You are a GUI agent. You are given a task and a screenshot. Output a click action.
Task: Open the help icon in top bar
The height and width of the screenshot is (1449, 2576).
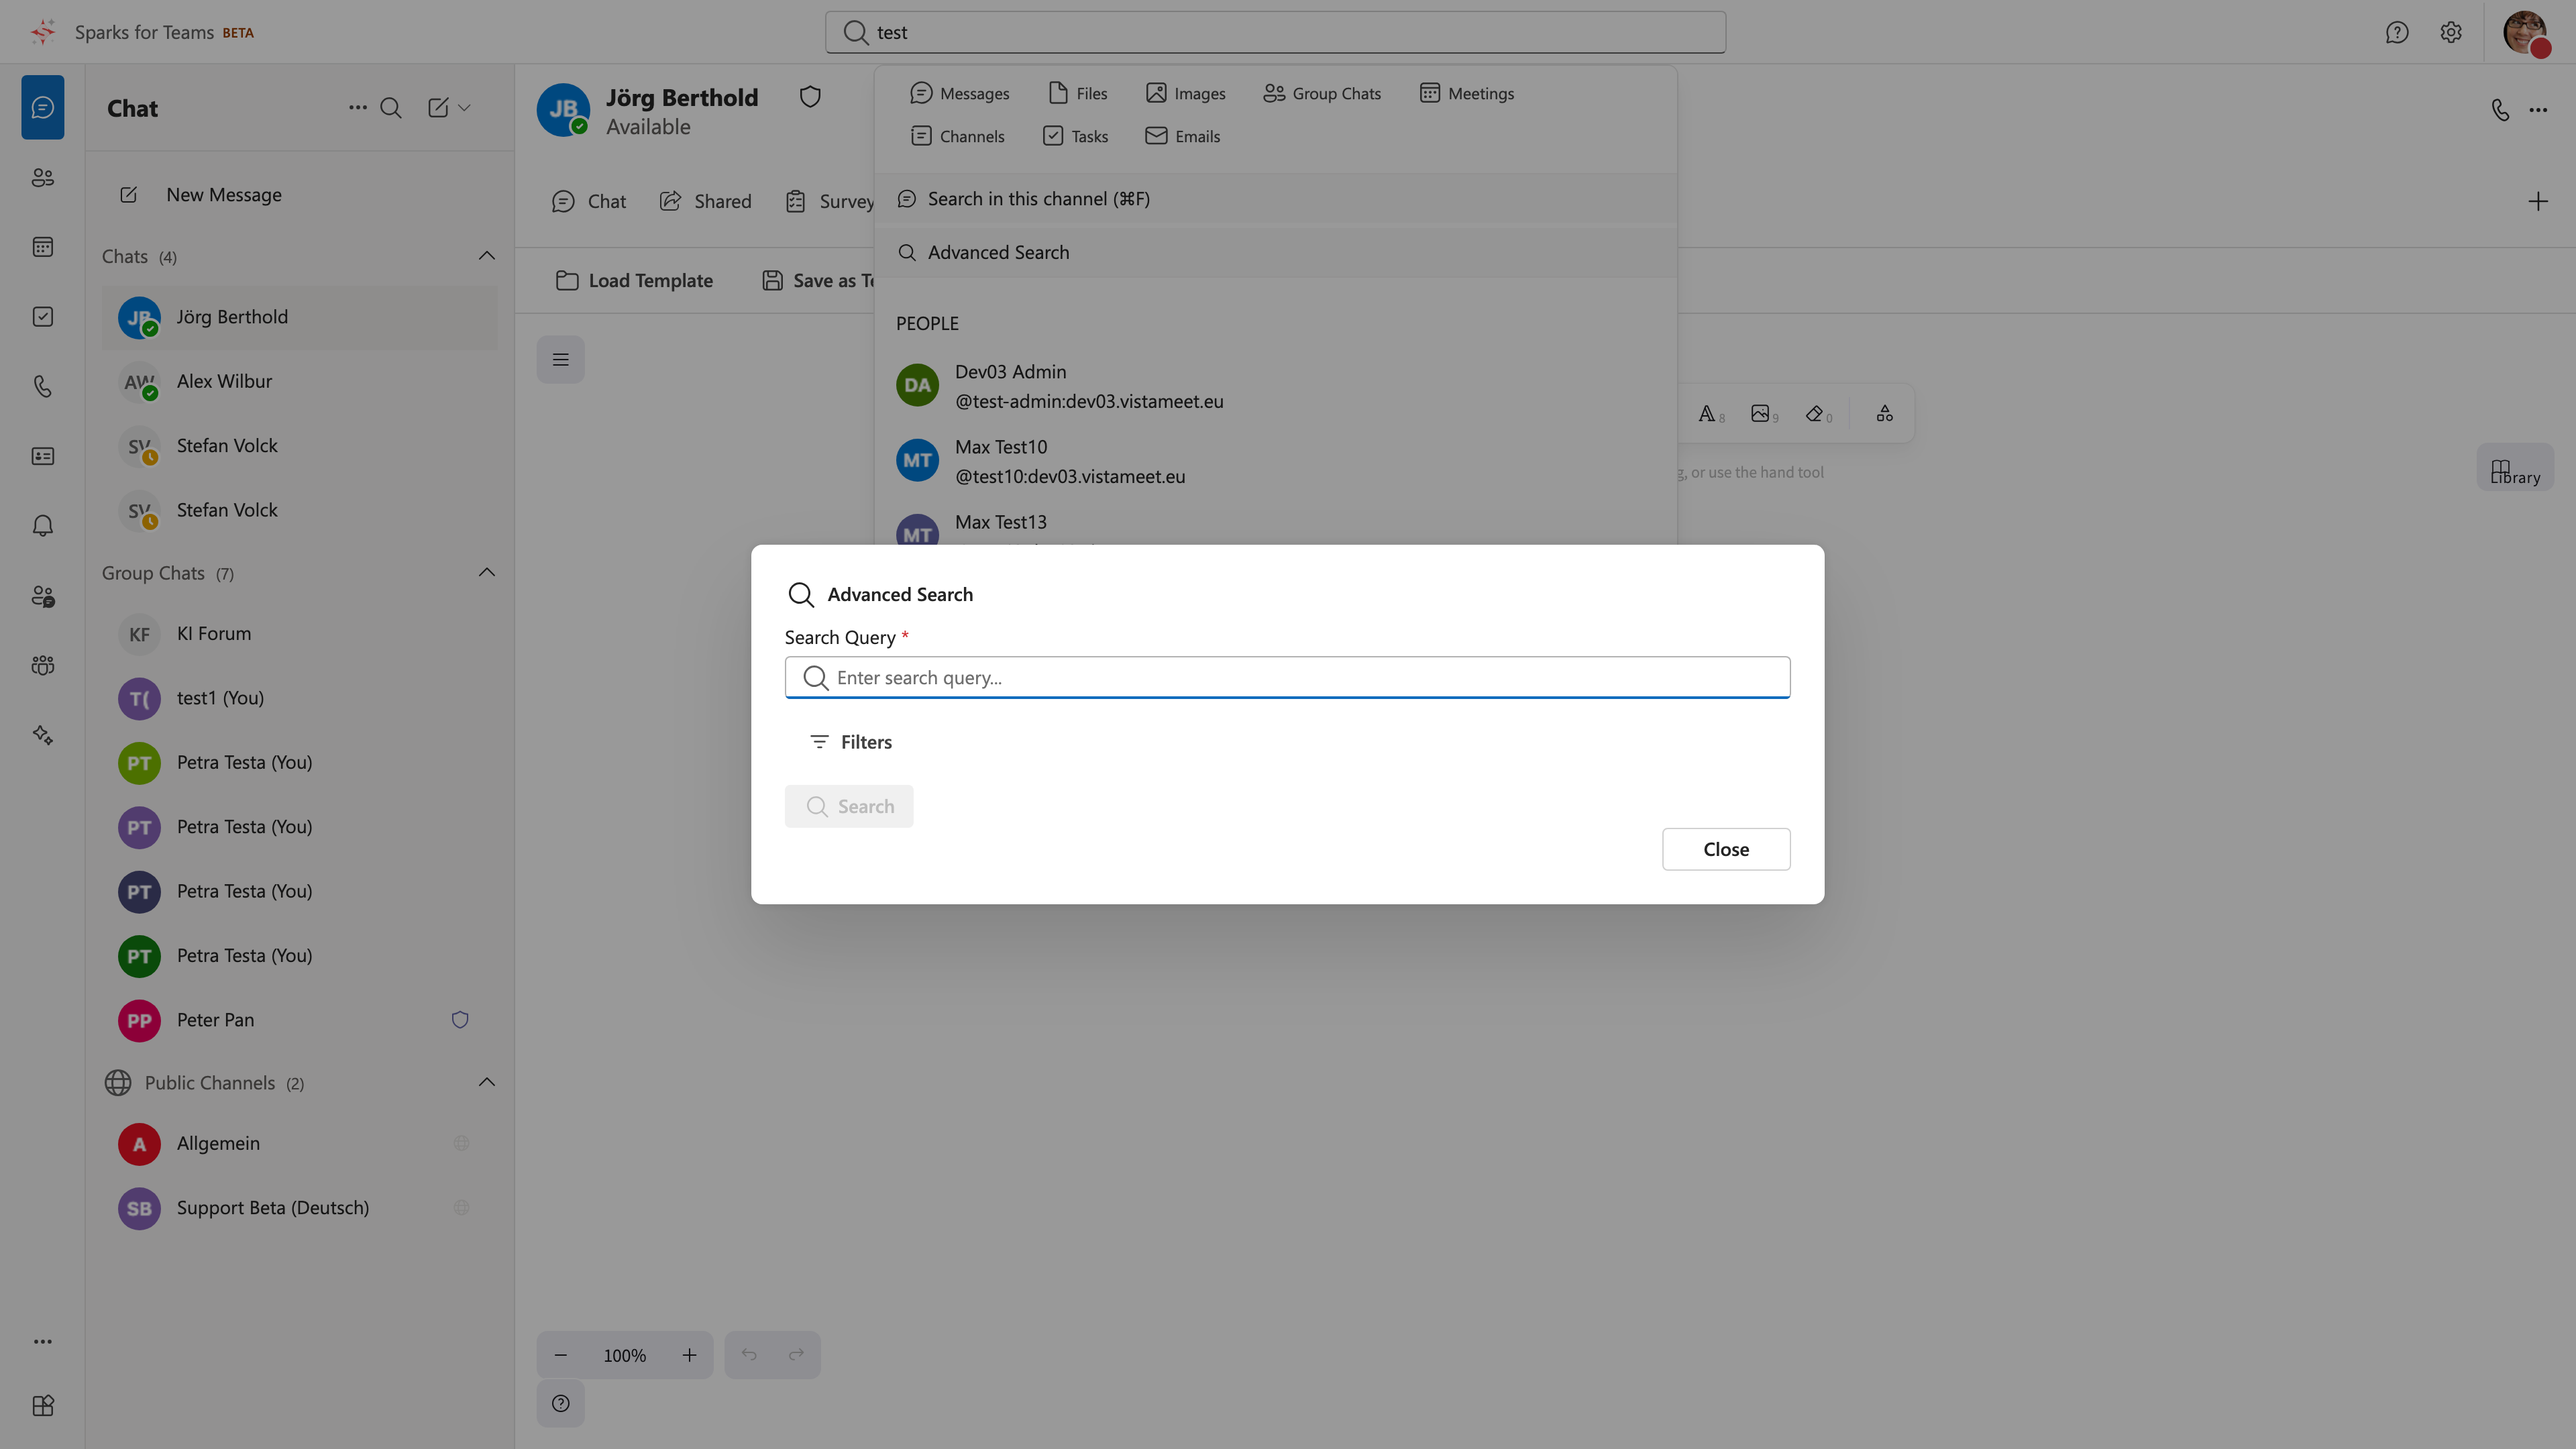pyautogui.click(x=2396, y=32)
